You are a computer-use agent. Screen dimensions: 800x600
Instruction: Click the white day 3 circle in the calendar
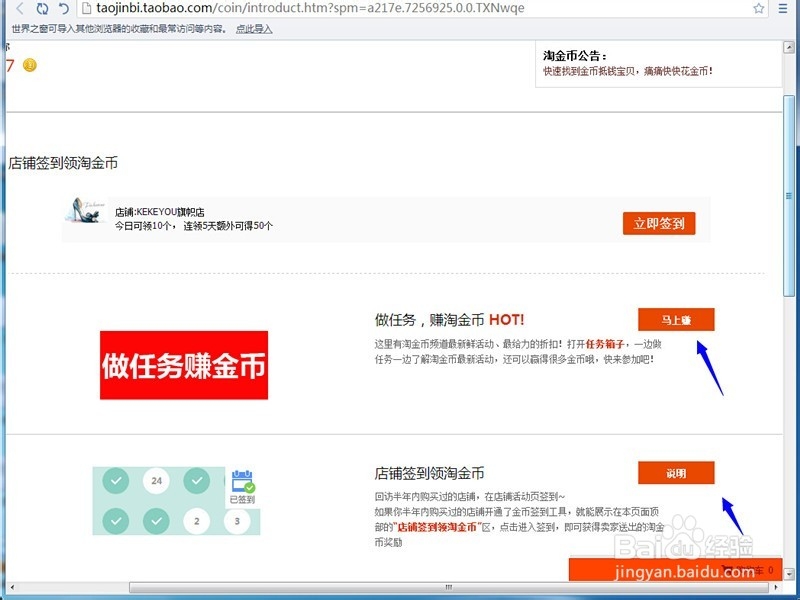(236, 521)
